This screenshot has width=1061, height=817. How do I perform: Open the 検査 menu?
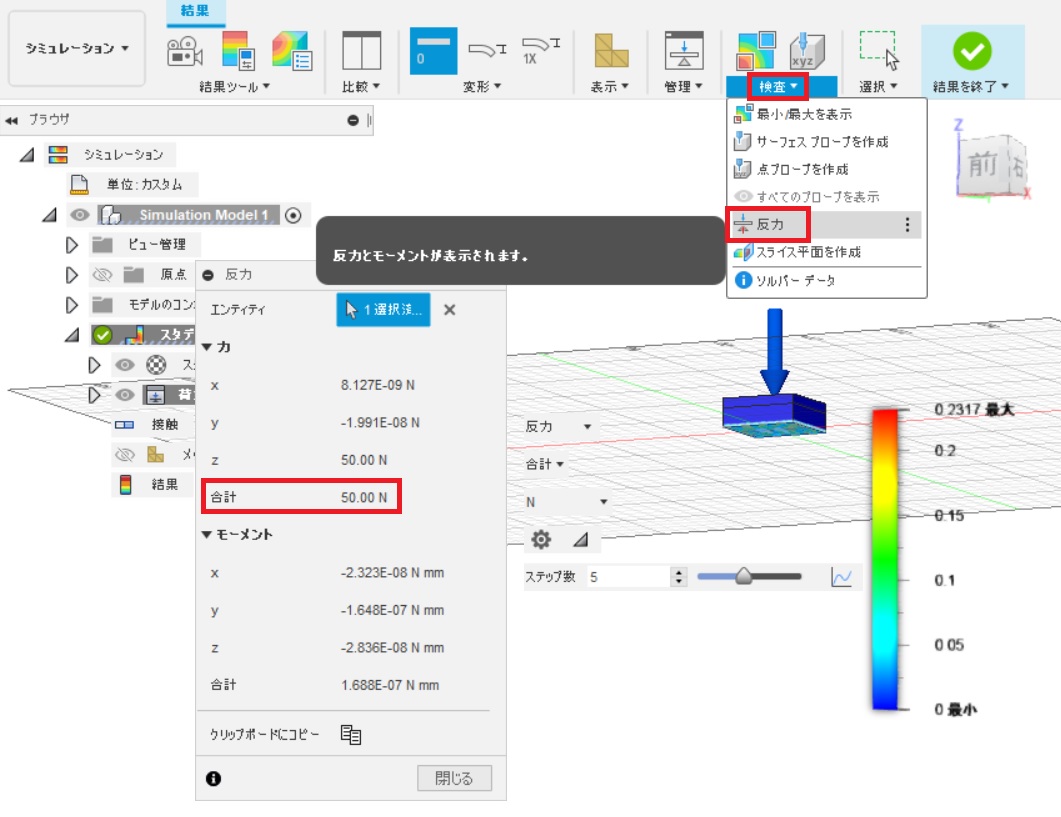pyautogui.click(x=778, y=87)
